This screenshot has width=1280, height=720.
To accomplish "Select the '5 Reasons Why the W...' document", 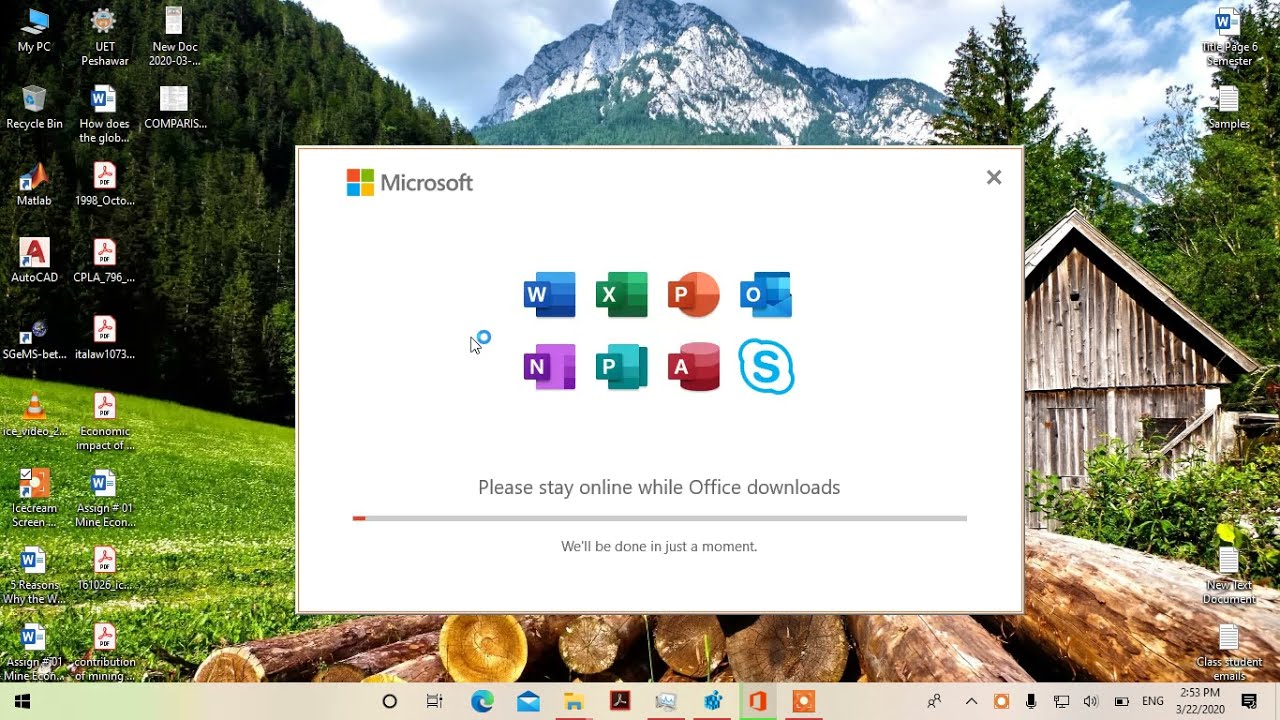I will 34,575.
